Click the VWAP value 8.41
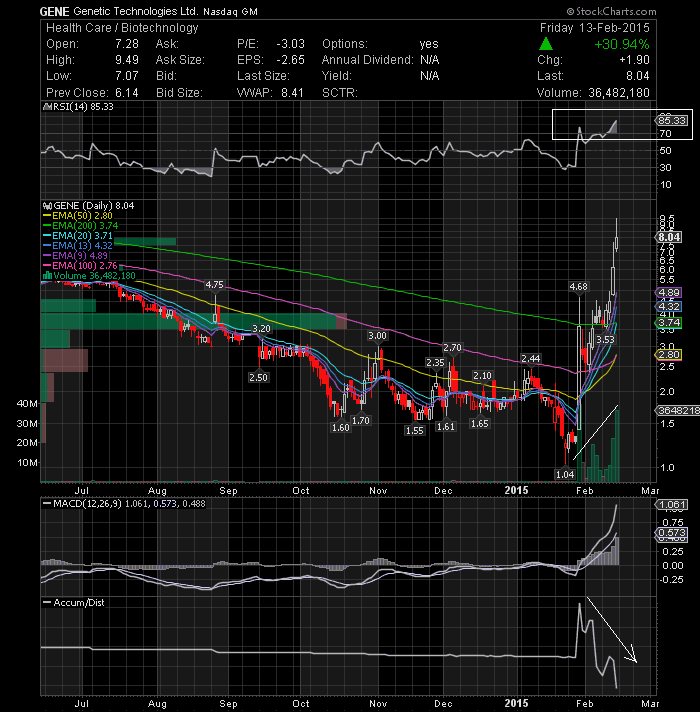700x712 pixels. pos(292,93)
